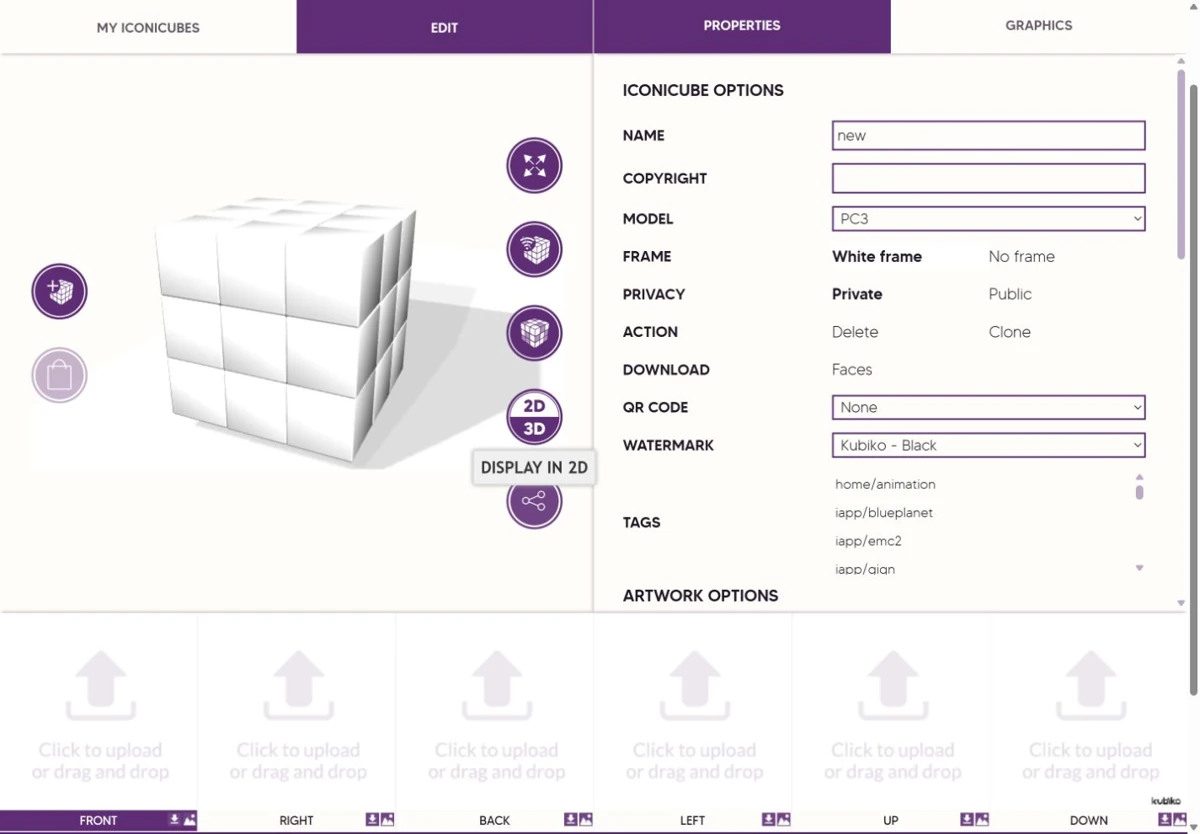Click download icon on UP face tab
Screen dimensions: 1200x834
click(x=966, y=820)
